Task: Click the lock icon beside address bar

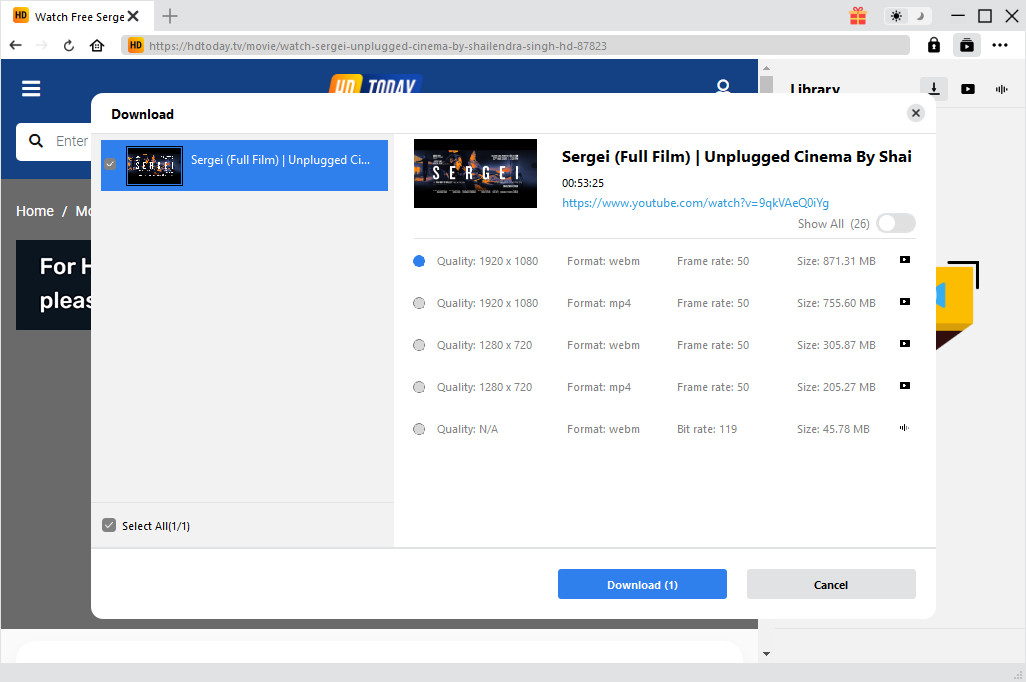Action: click(933, 45)
